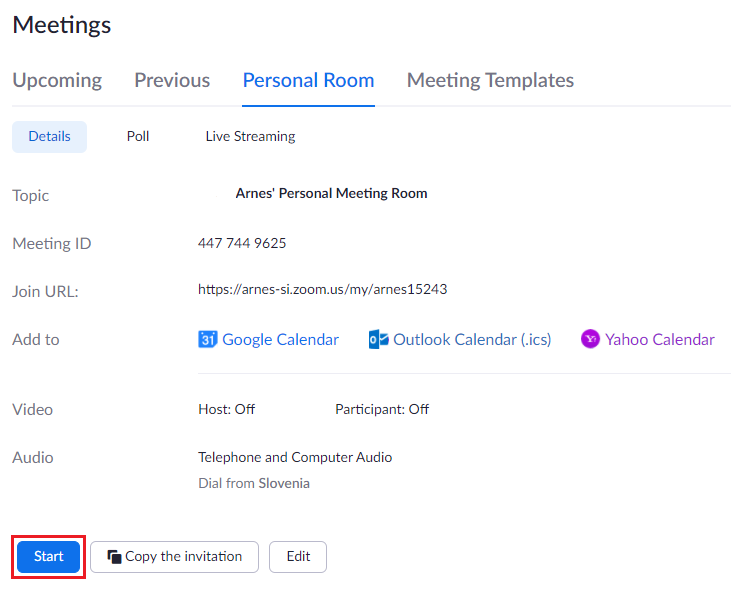This screenshot has width=731, height=591.
Task: Click Dial from Slovenia text
Action: (x=254, y=483)
